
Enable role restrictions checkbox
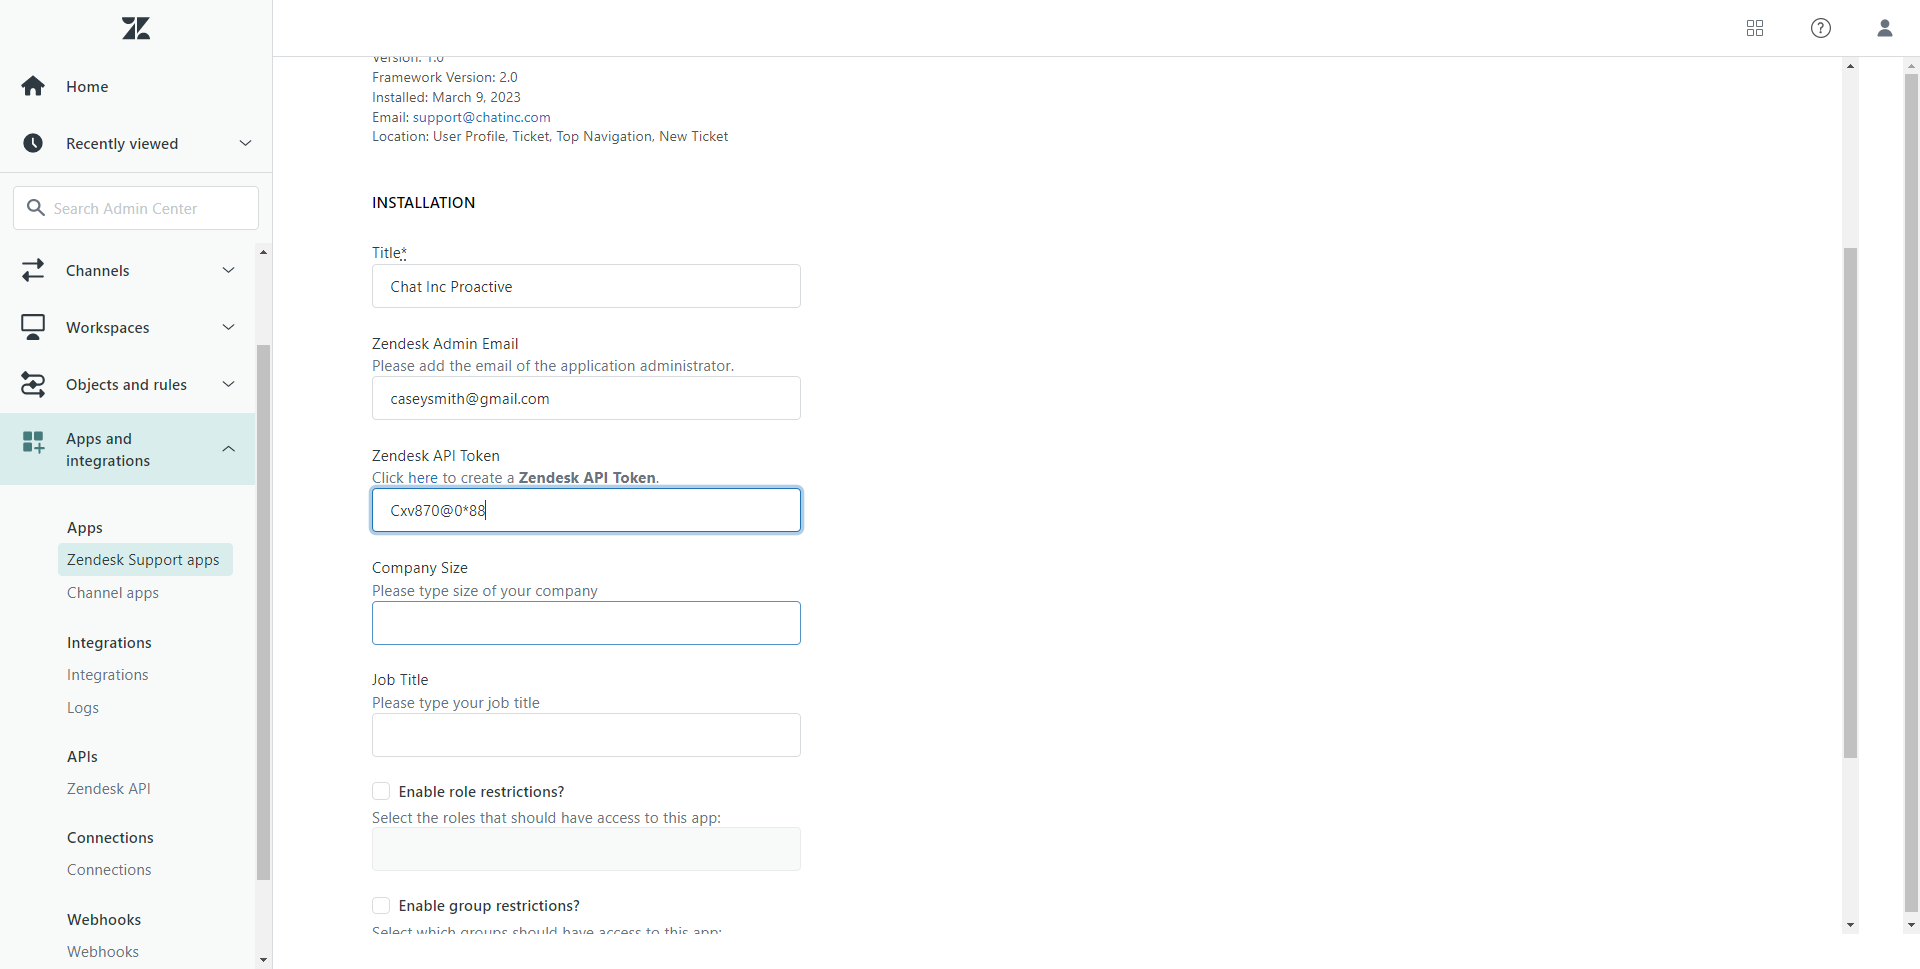(381, 792)
